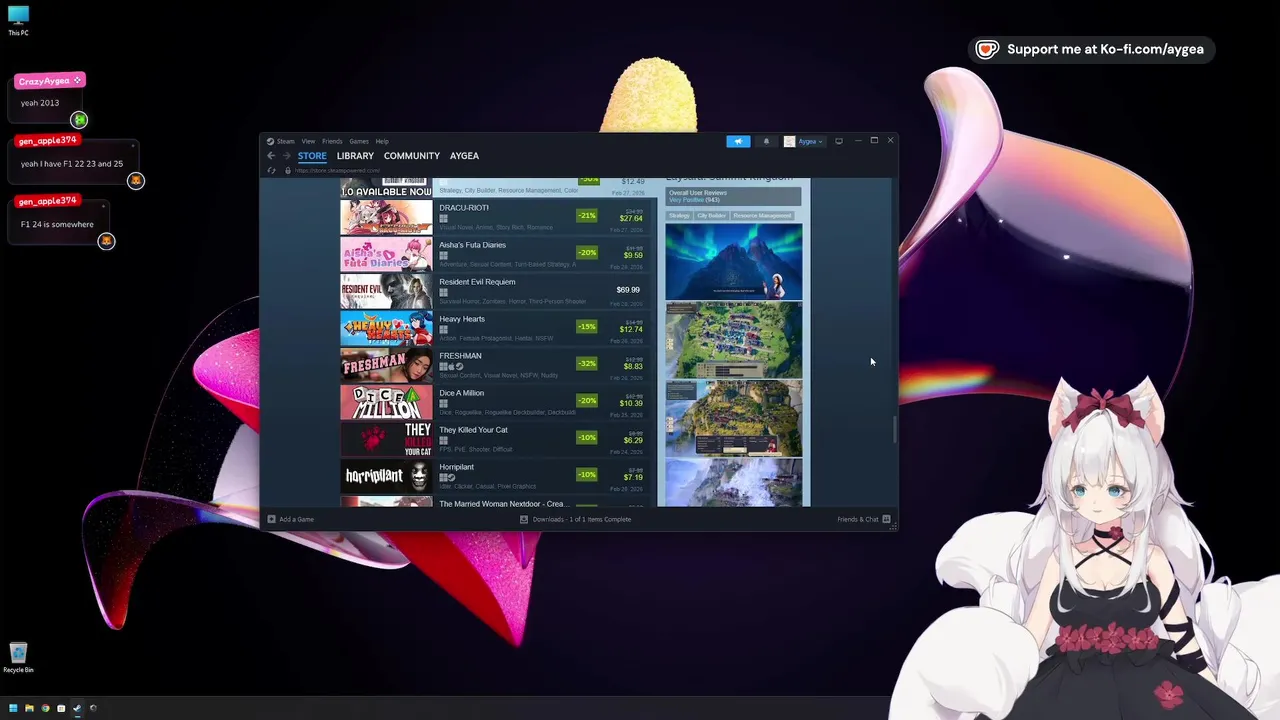Screen dimensions: 1280x720
Task: Click the Strategy tag in preview panel
Action: tap(679, 215)
